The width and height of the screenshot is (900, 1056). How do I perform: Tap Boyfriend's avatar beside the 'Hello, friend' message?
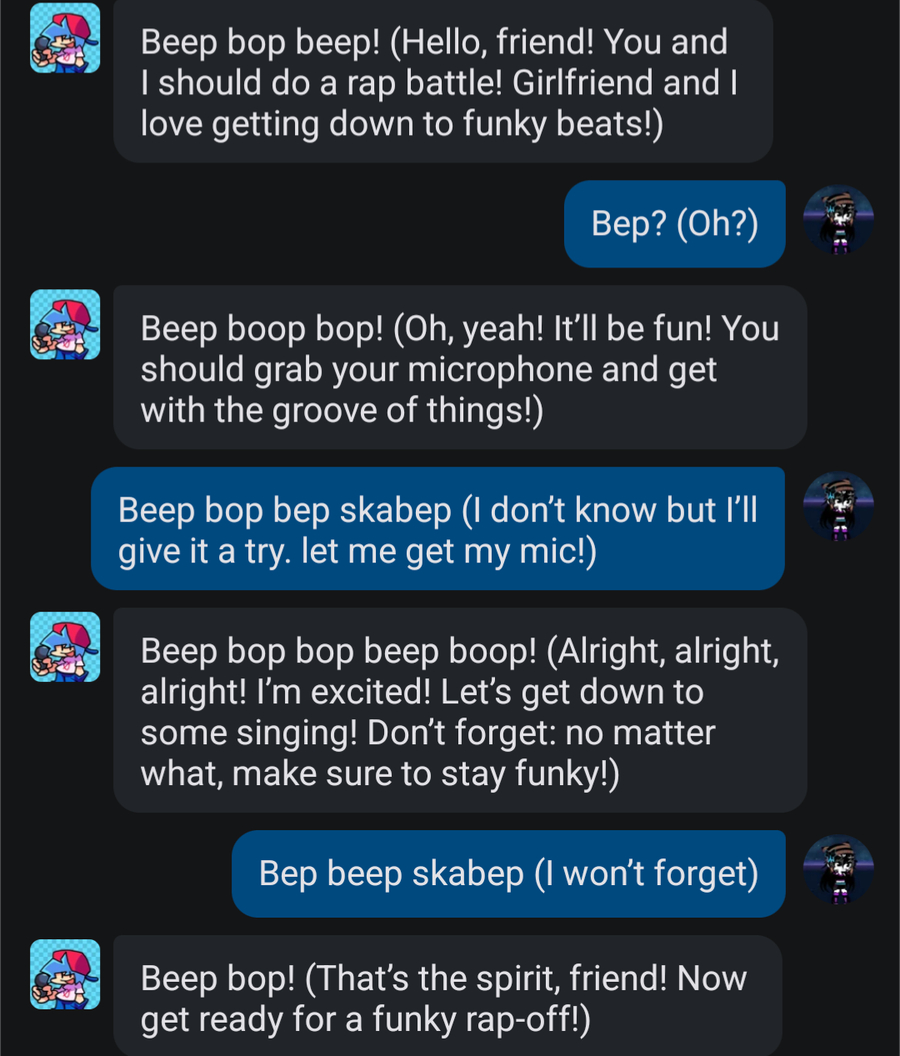click(x=65, y=38)
